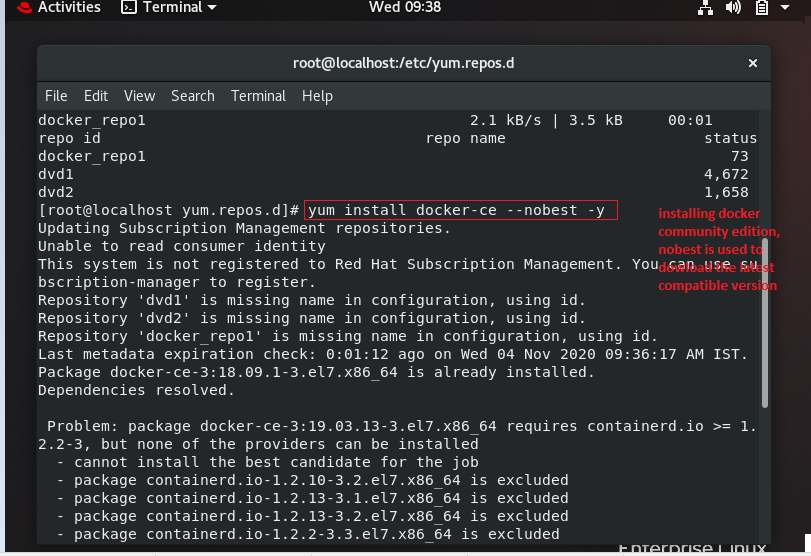811x556 pixels.
Task: Close the terminal window
Action: pos(753,63)
